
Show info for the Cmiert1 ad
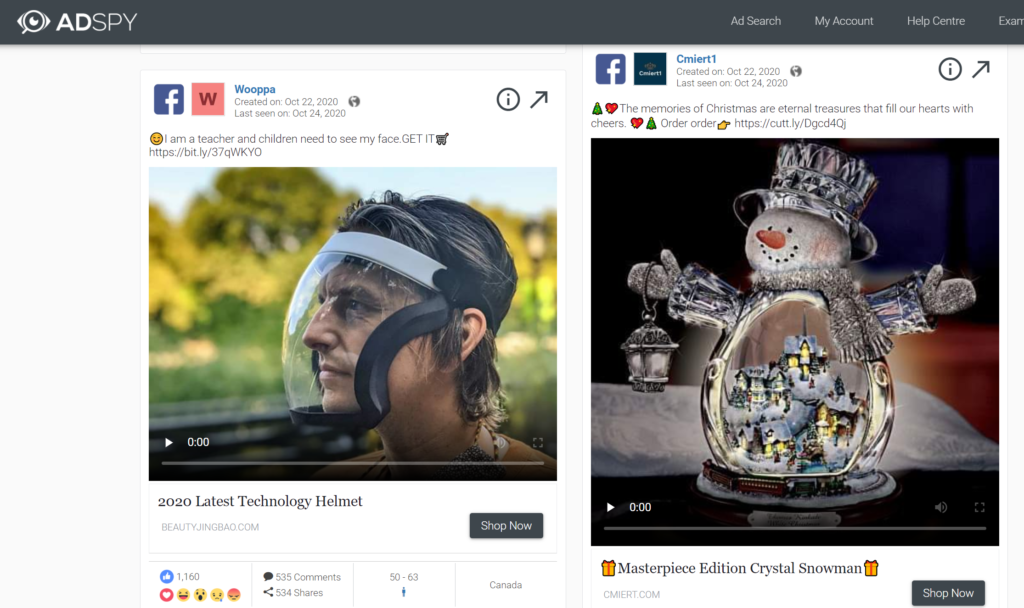[950, 69]
